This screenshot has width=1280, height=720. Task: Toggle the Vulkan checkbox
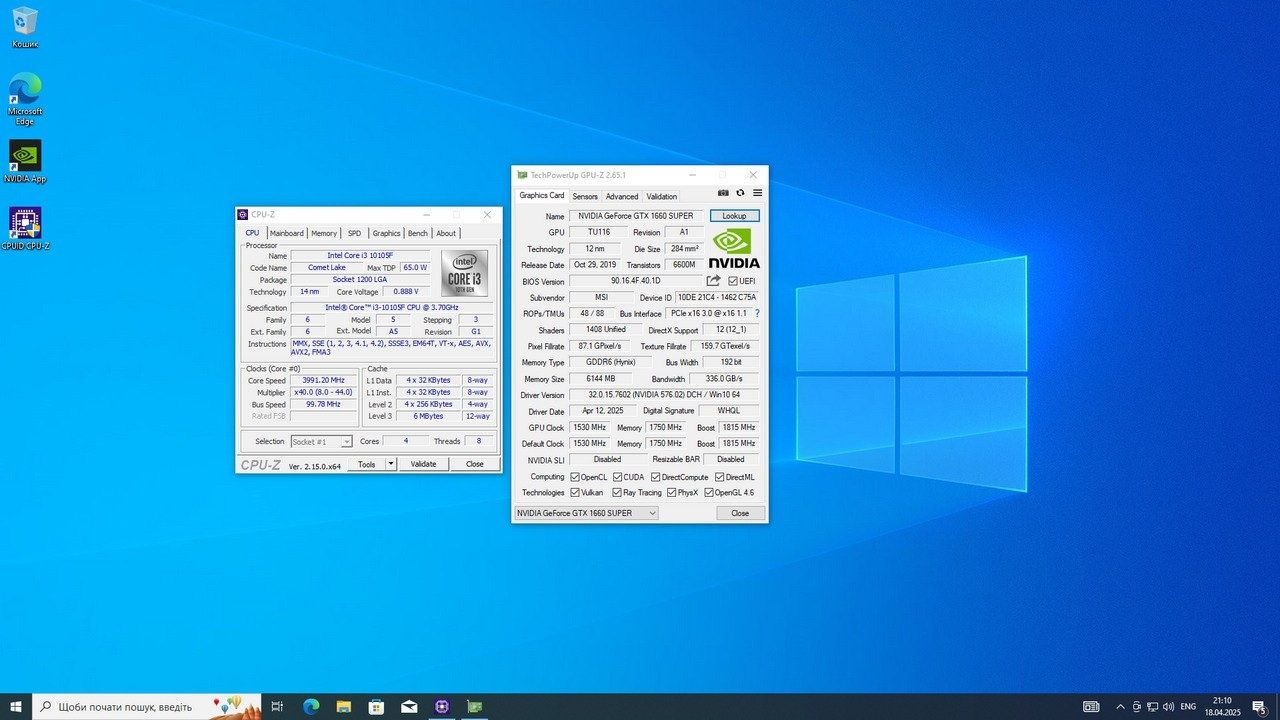click(x=574, y=492)
